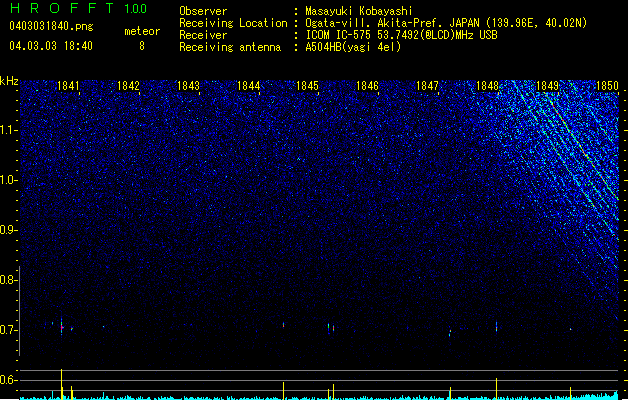Click the 1849 time axis marker
Viewport: 629px width, 400px height.
(x=548, y=86)
